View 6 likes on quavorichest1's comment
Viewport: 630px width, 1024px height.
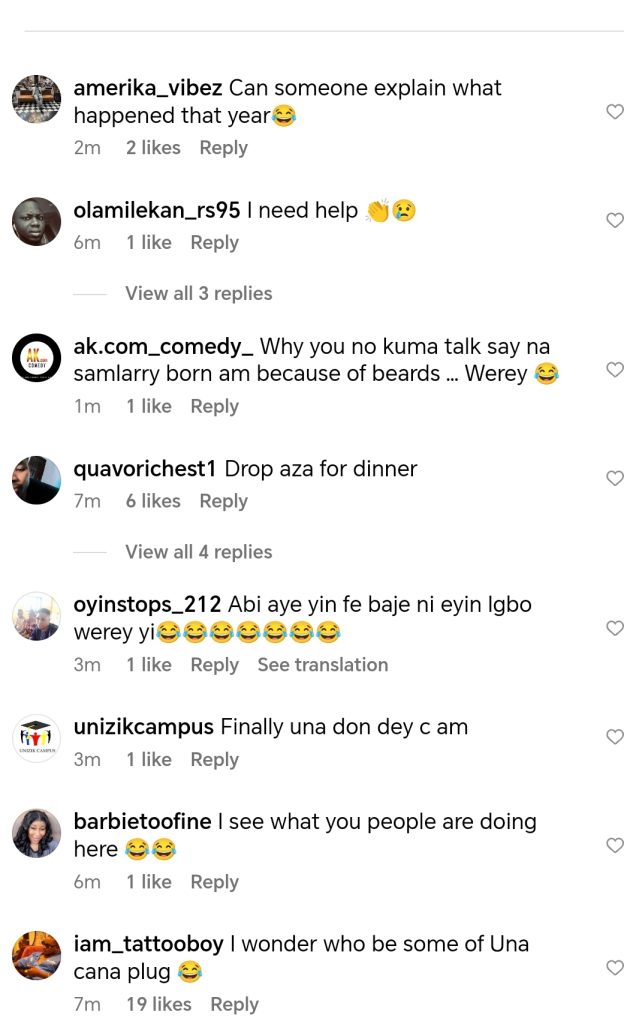[153, 501]
